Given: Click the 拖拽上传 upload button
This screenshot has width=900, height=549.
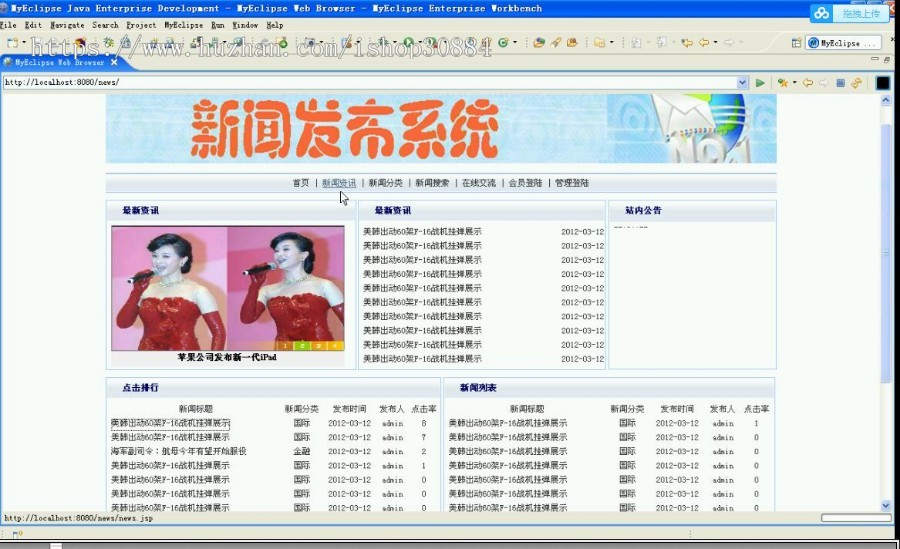Looking at the screenshot, I should coord(862,13).
